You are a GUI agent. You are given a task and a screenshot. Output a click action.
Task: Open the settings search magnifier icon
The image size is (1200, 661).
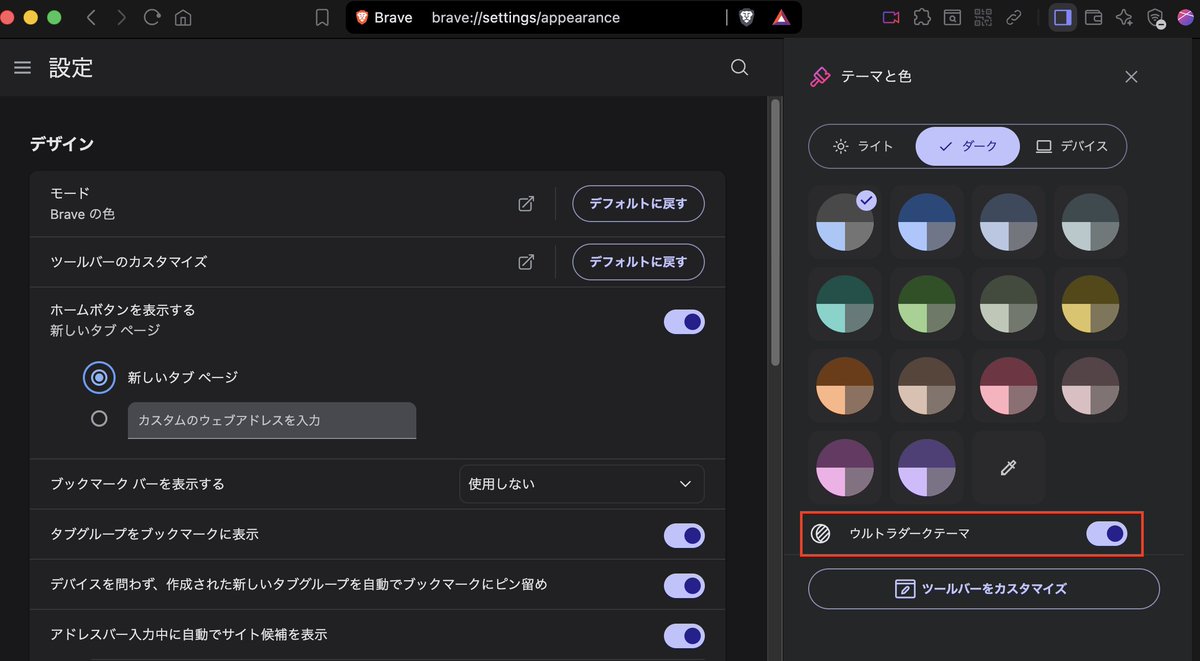pyautogui.click(x=739, y=67)
